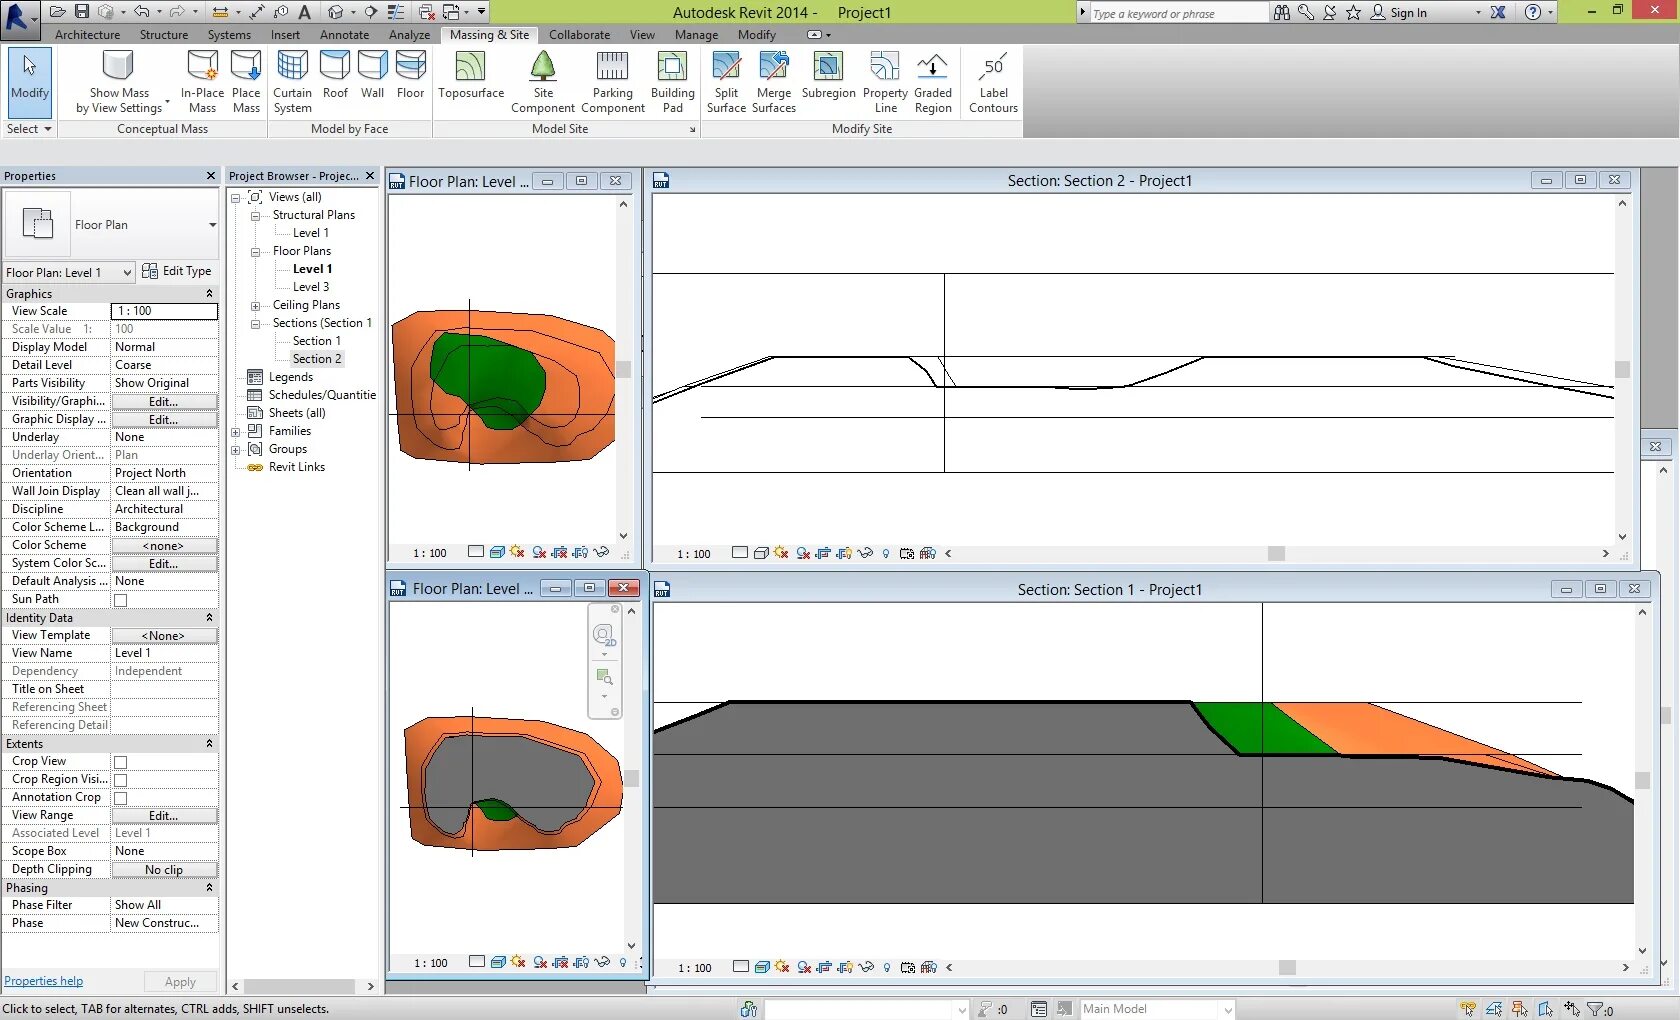
Task: Tick the Annotation Crop checkbox
Action: point(120,798)
